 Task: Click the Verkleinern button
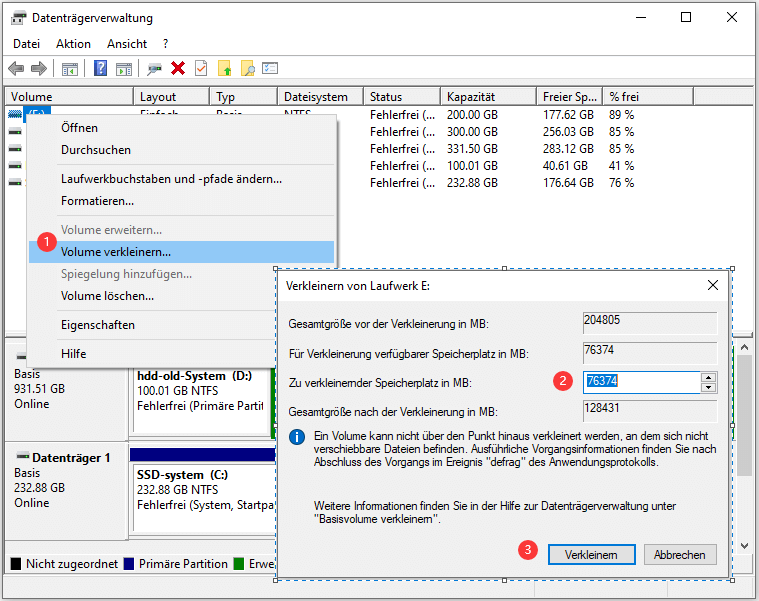tap(592, 555)
